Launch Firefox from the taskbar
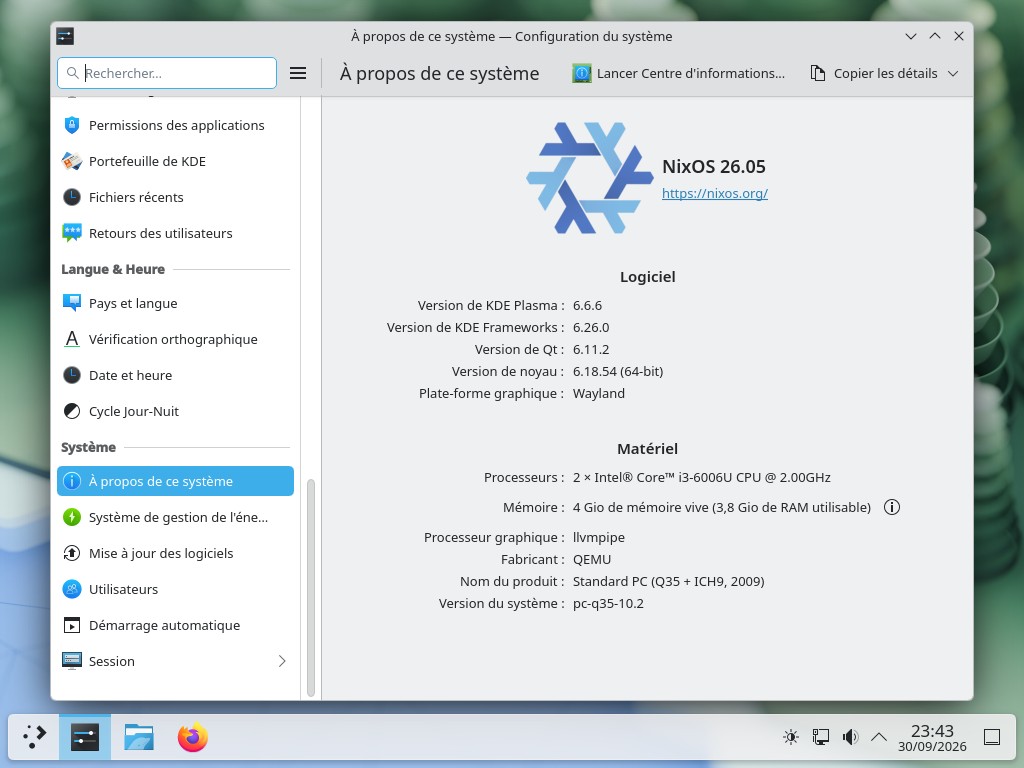Viewport: 1024px width, 768px height. pos(193,737)
